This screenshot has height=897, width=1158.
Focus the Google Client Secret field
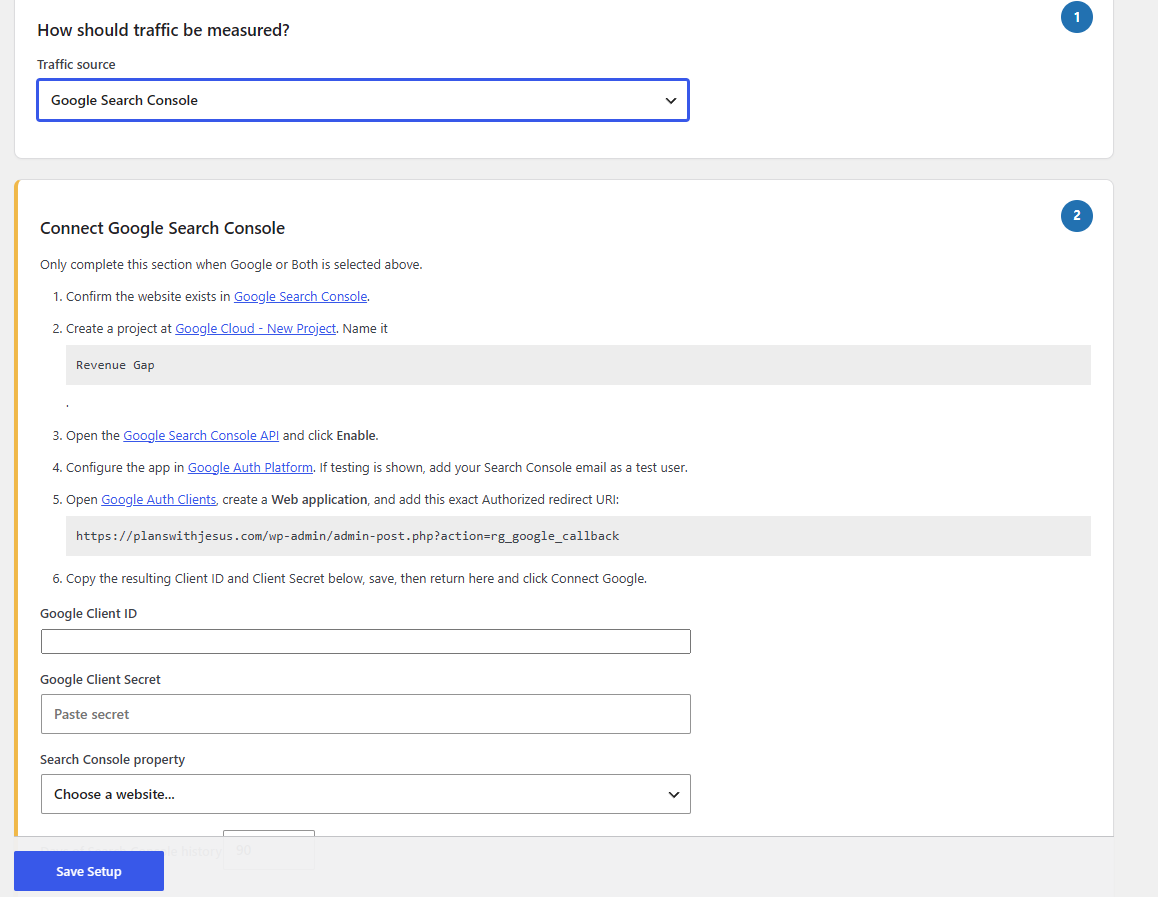click(x=366, y=714)
